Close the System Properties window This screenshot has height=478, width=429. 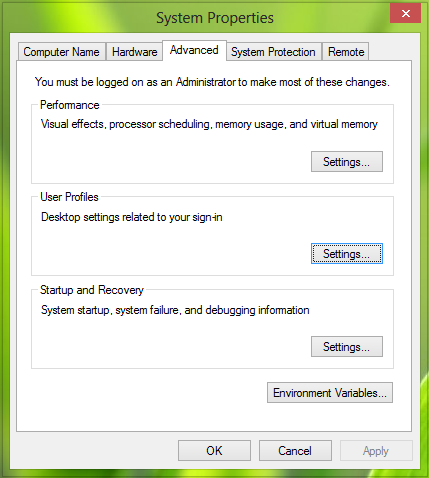[405, 14]
